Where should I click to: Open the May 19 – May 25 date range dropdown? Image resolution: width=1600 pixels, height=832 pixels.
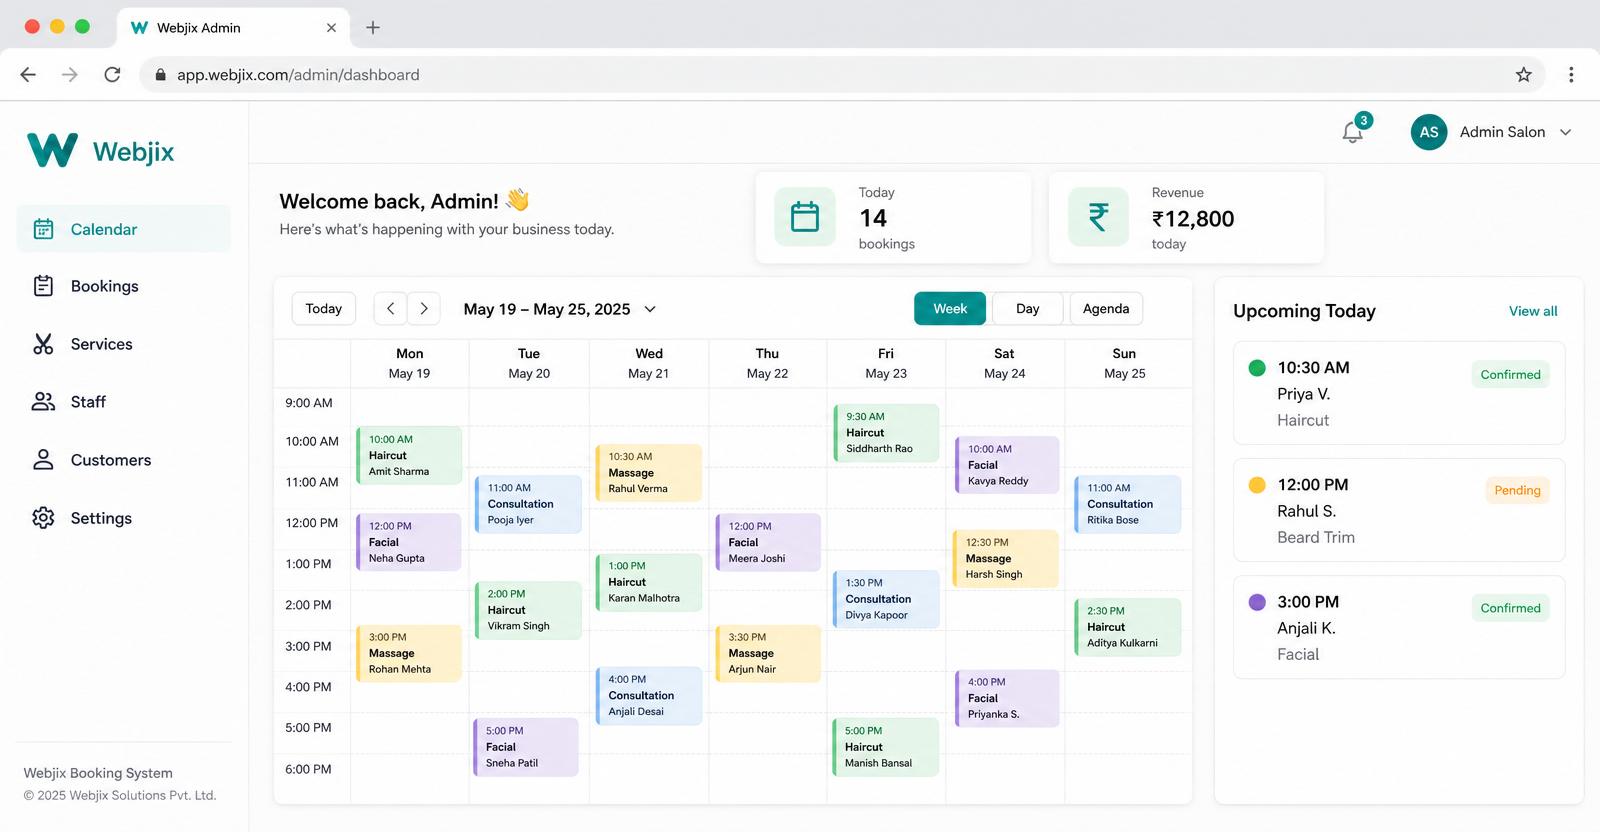point(560,309)
